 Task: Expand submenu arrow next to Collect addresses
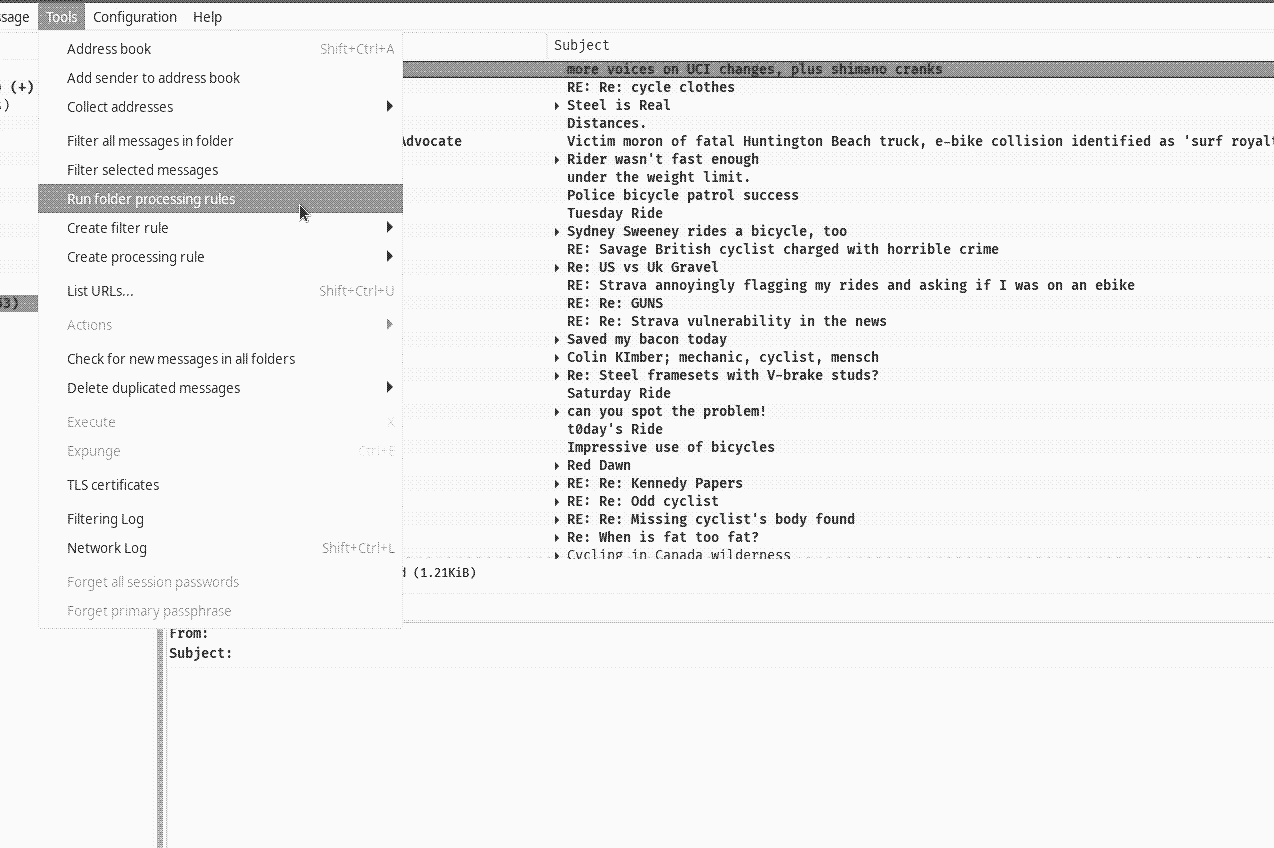pyautogui.click(x=390, y=107)
